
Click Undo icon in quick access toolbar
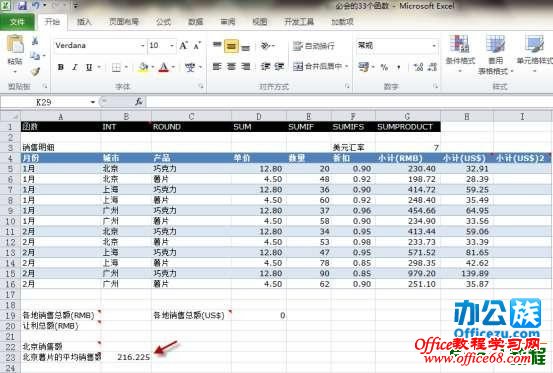tap(36, 6)
